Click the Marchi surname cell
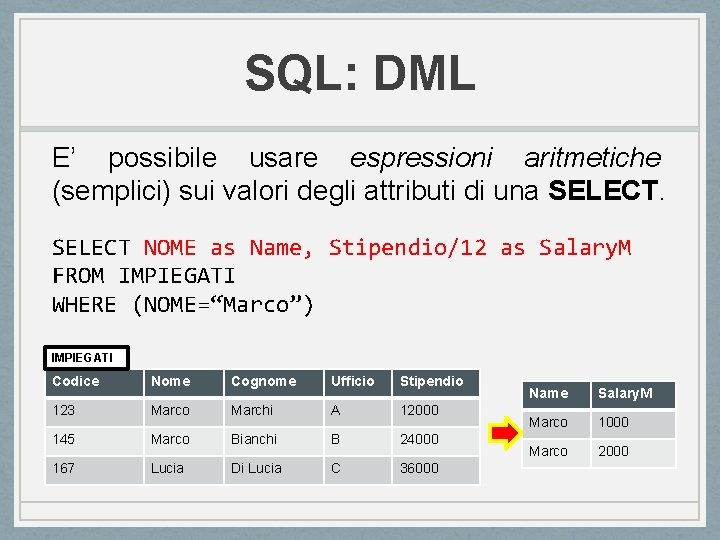The width and height of the screenshot is (720, 540). click(274, 412)
